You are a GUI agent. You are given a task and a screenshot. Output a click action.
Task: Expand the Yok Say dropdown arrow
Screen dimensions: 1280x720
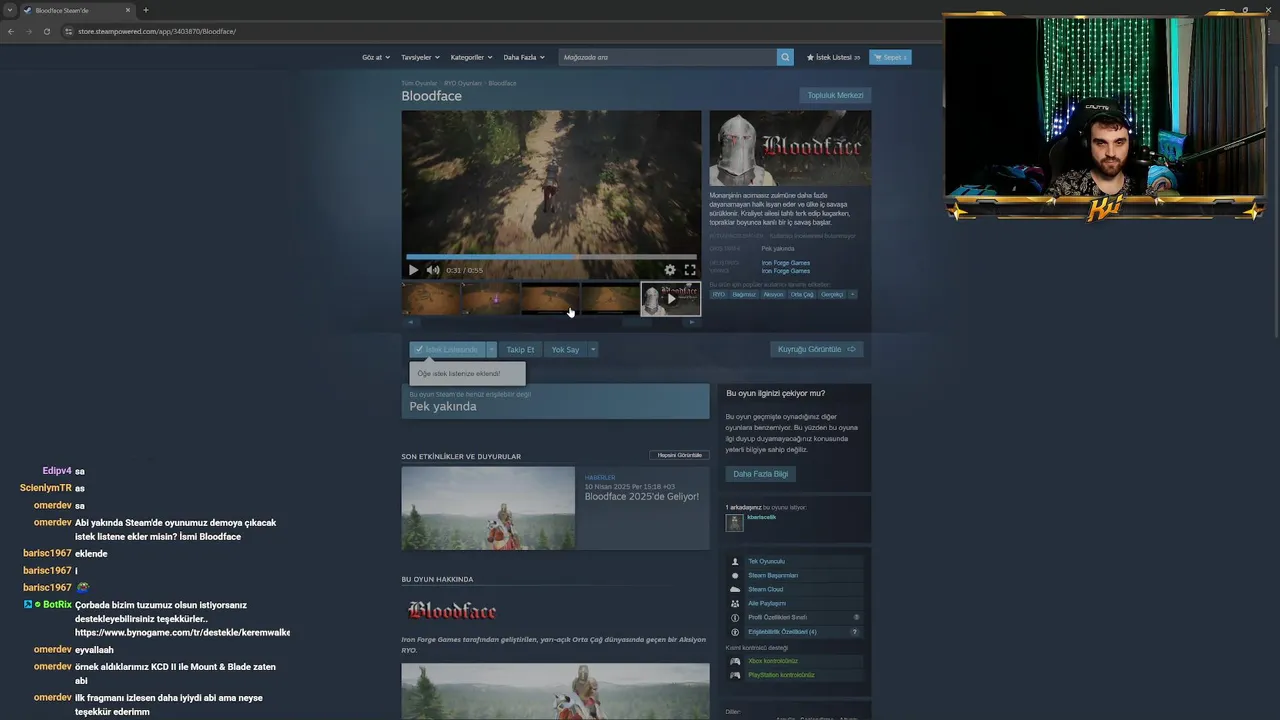[x=593, y=349]
